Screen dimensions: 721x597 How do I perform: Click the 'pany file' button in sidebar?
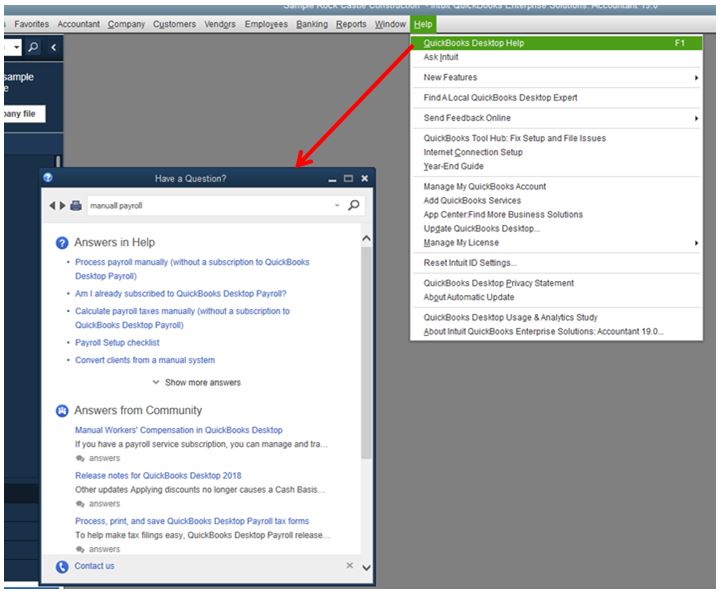[24, 114]
